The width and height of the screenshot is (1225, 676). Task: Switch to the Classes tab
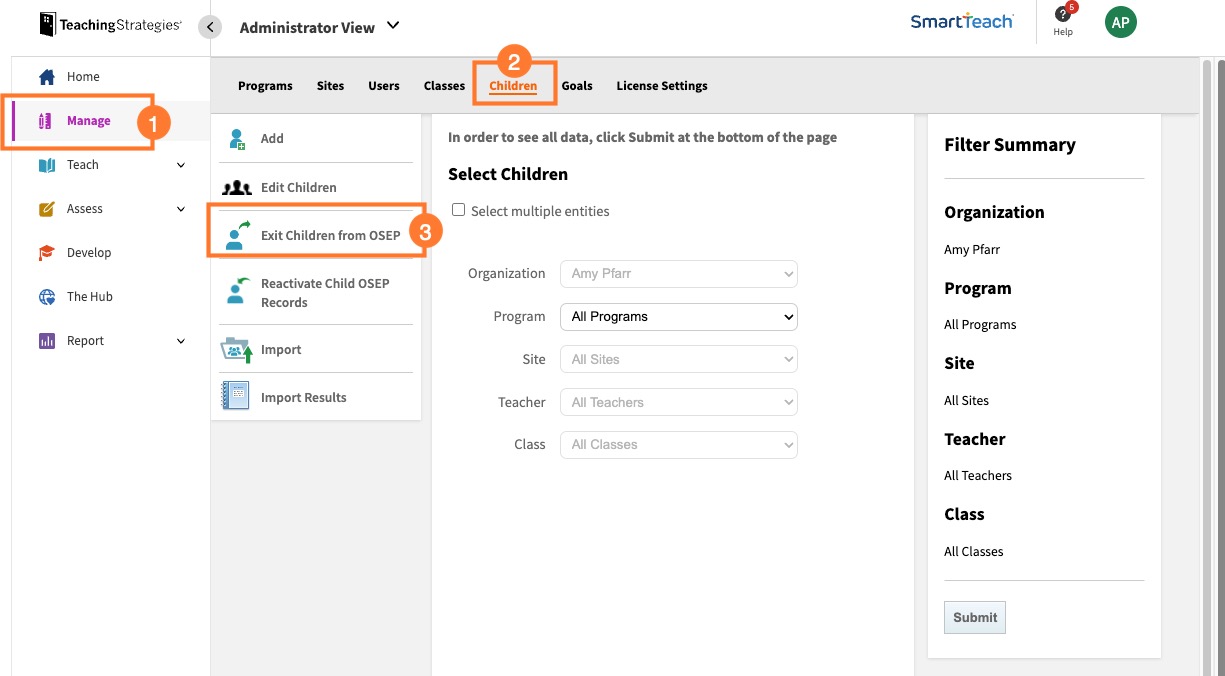(x=444, y=86)
